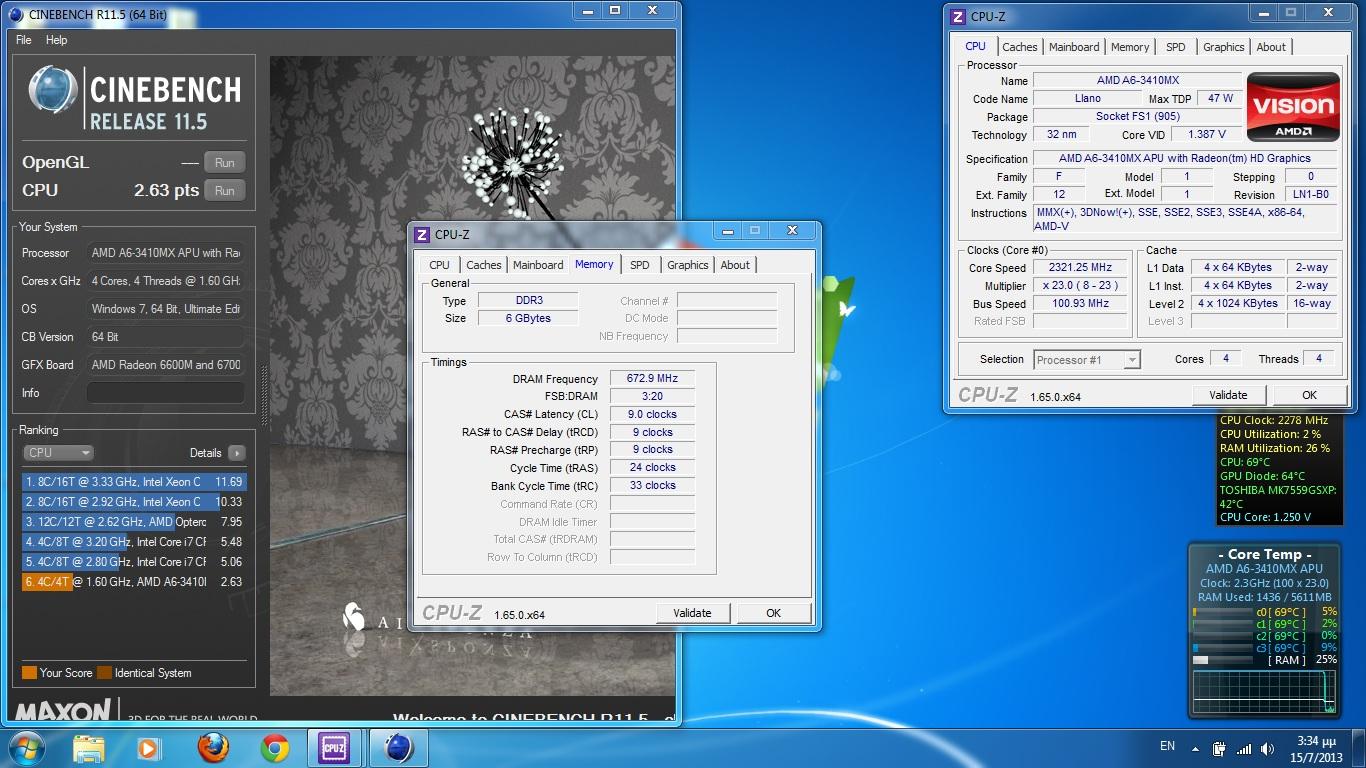Open the File menu in Cinebench

24,40
